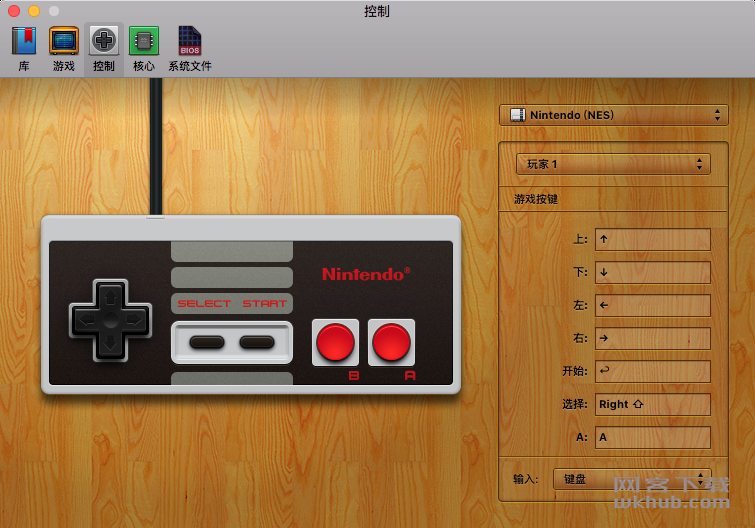Open the Nintendo (NES) system dropdown
Screen dimensions: 755x528
[613, 115]
